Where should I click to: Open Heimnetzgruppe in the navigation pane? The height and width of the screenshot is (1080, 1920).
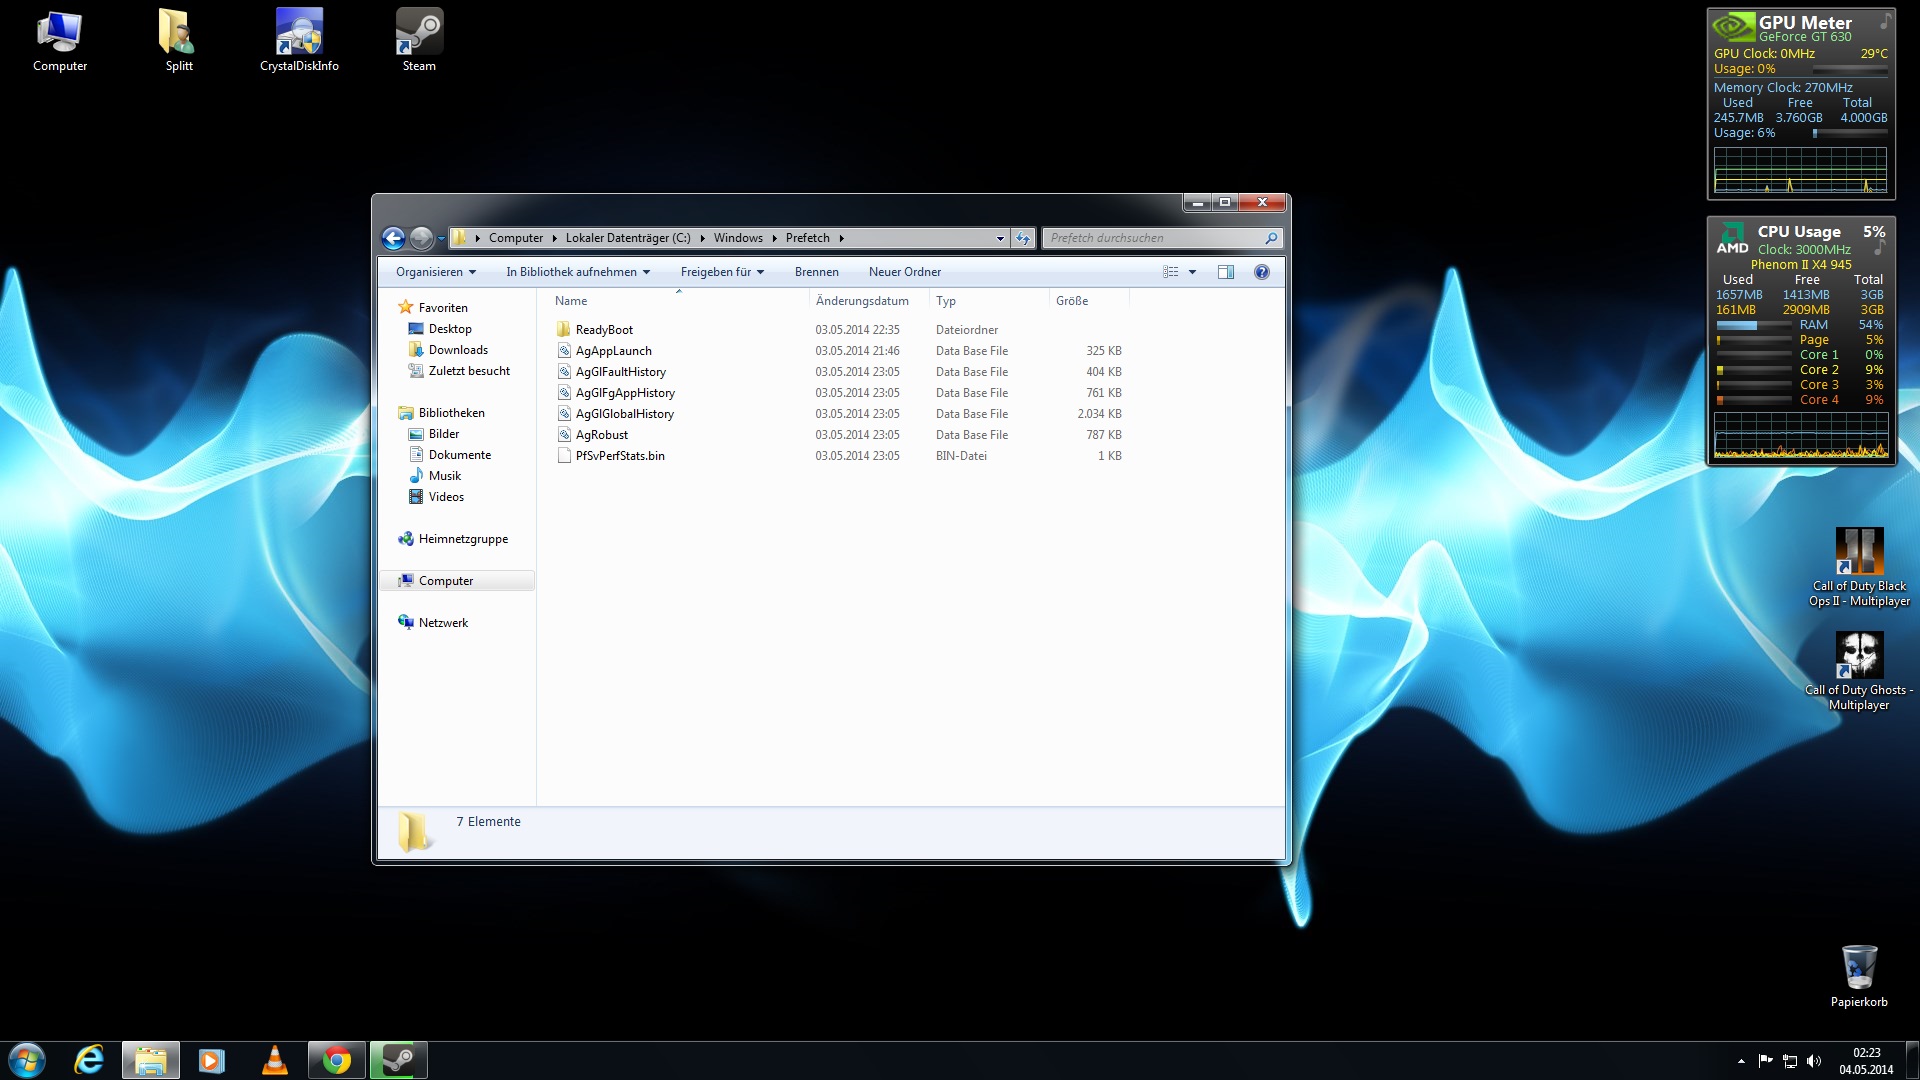[463, 539]
